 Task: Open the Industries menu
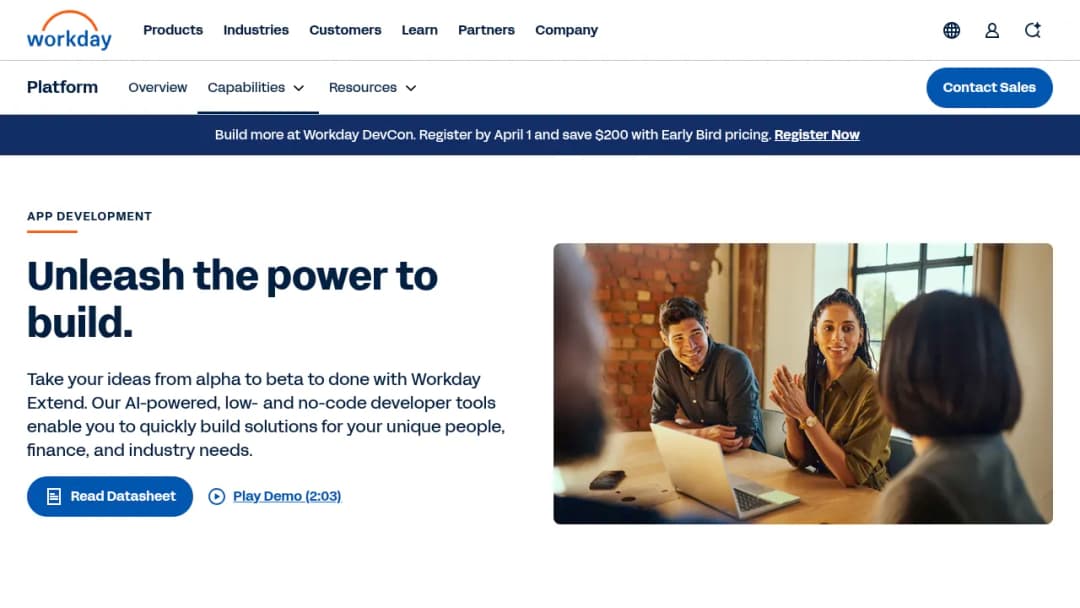click(256, 30)
